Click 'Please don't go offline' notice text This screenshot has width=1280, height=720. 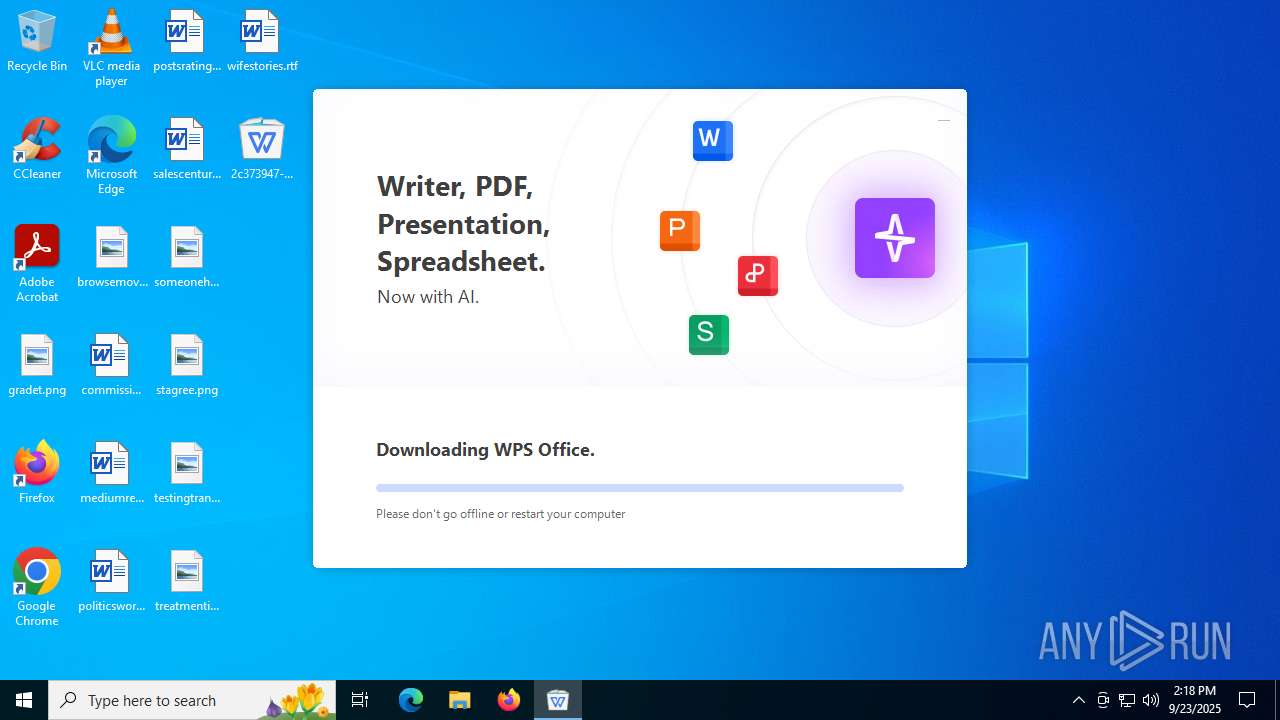coord(501,514)
